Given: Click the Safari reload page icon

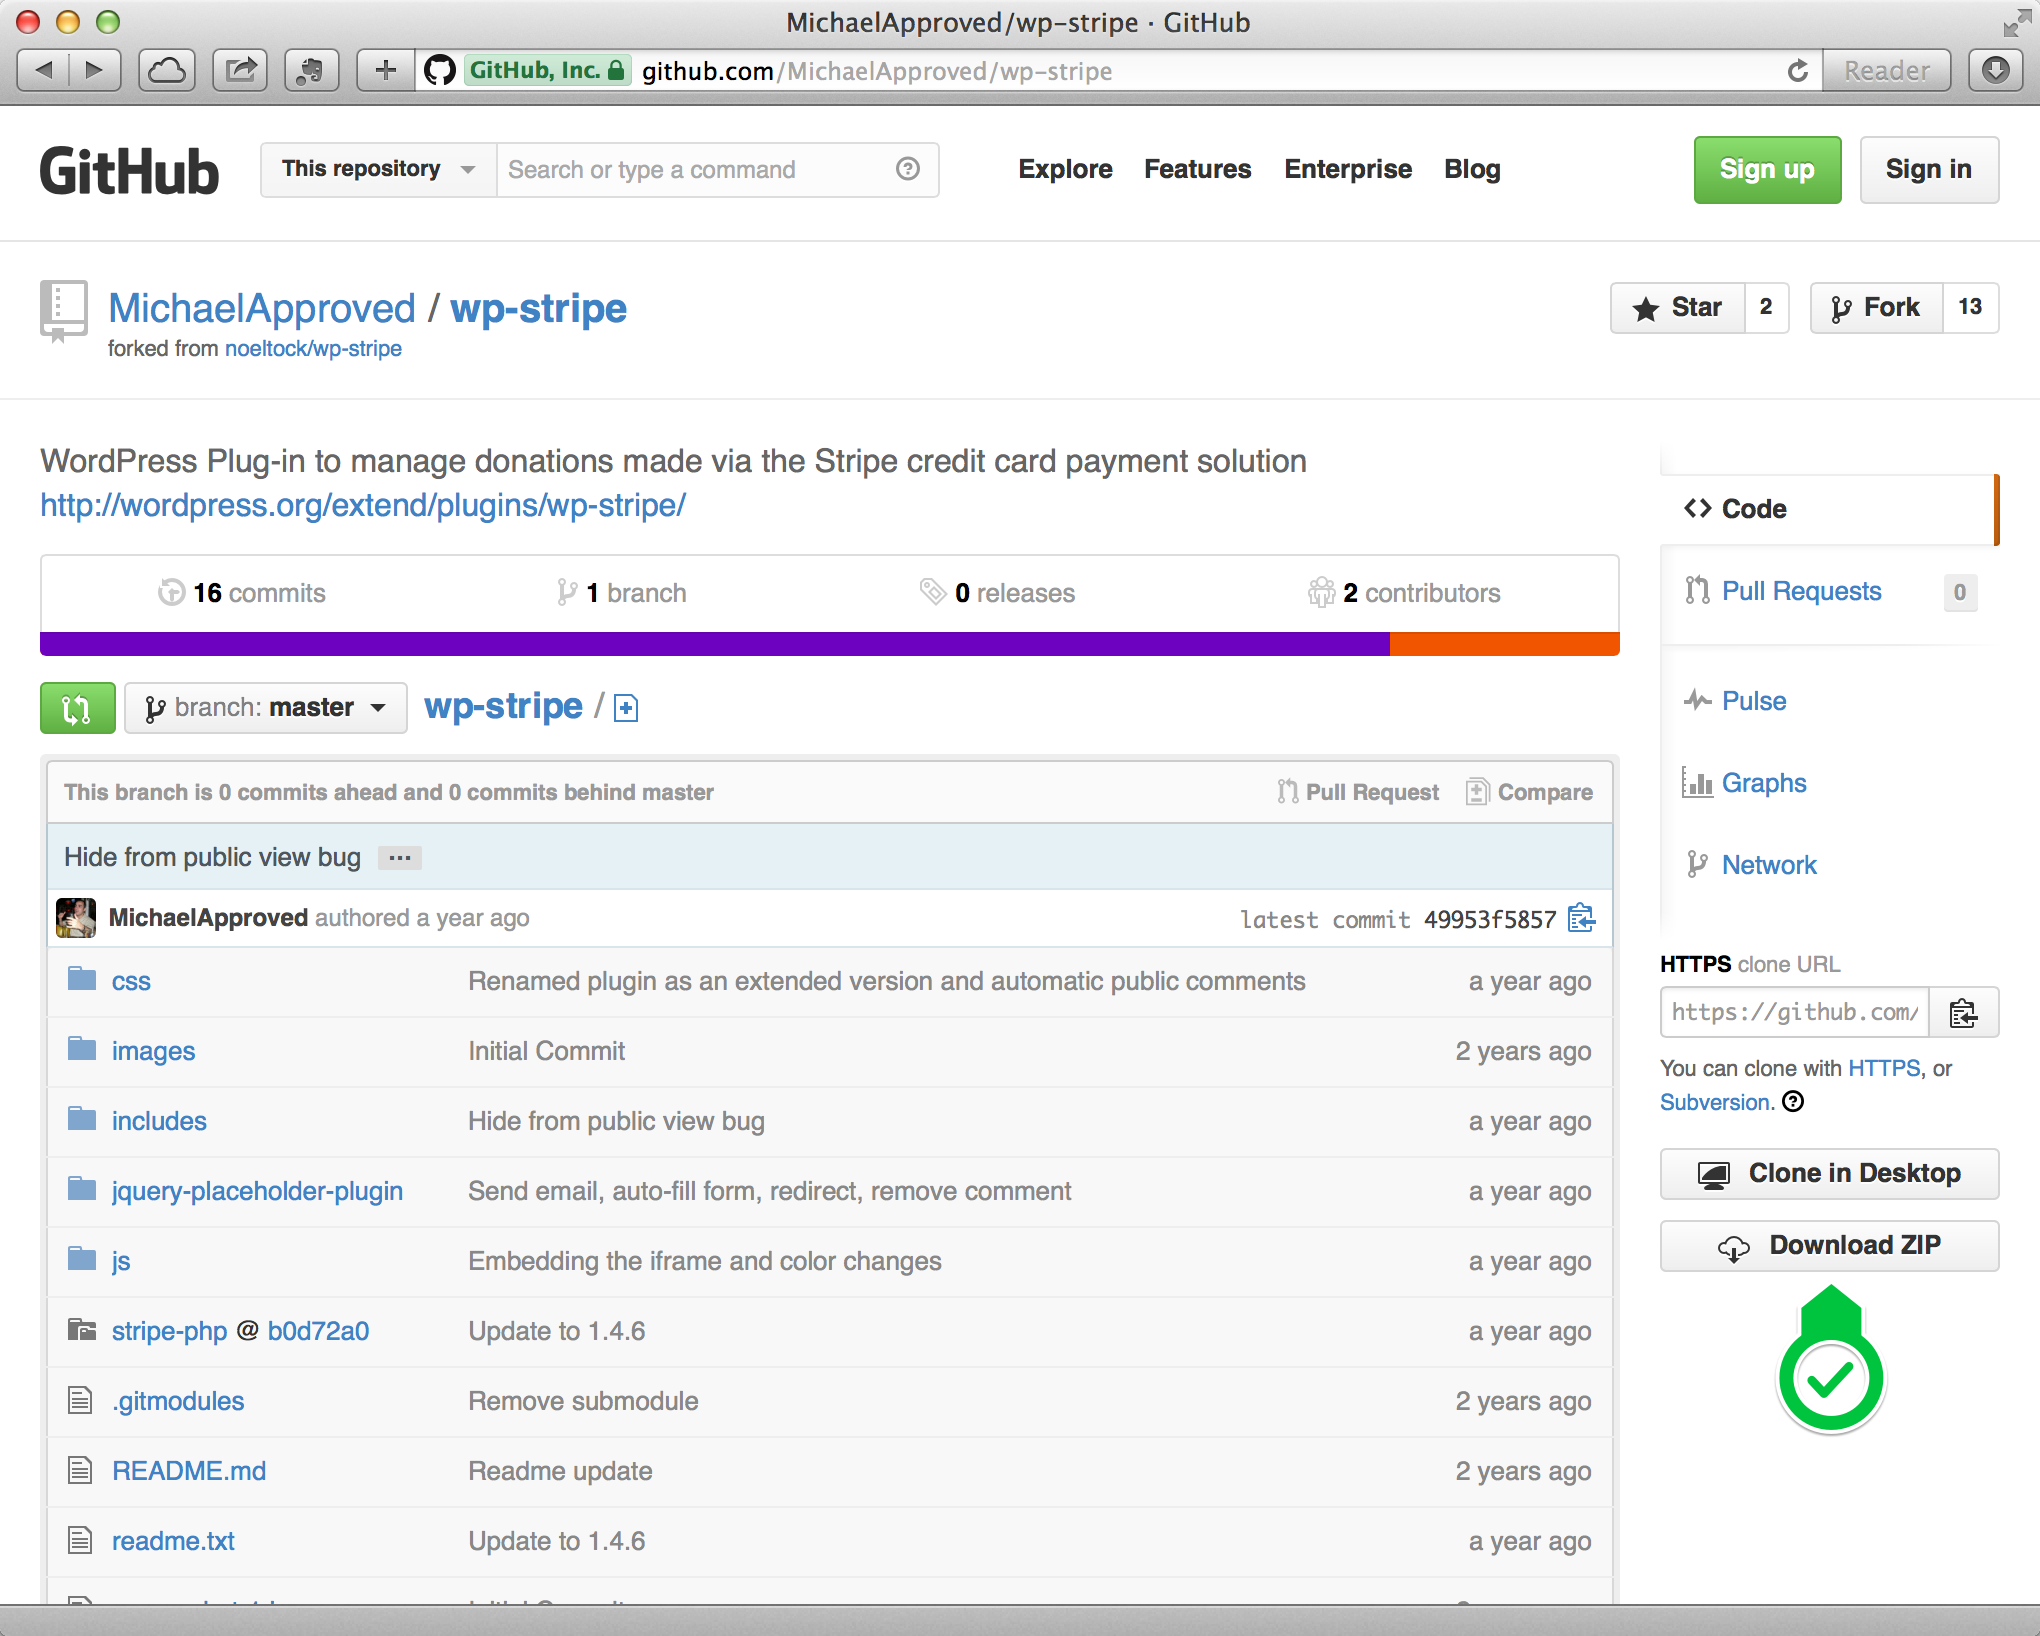Looking at the screenshot, I should [x=1797, y=71].
